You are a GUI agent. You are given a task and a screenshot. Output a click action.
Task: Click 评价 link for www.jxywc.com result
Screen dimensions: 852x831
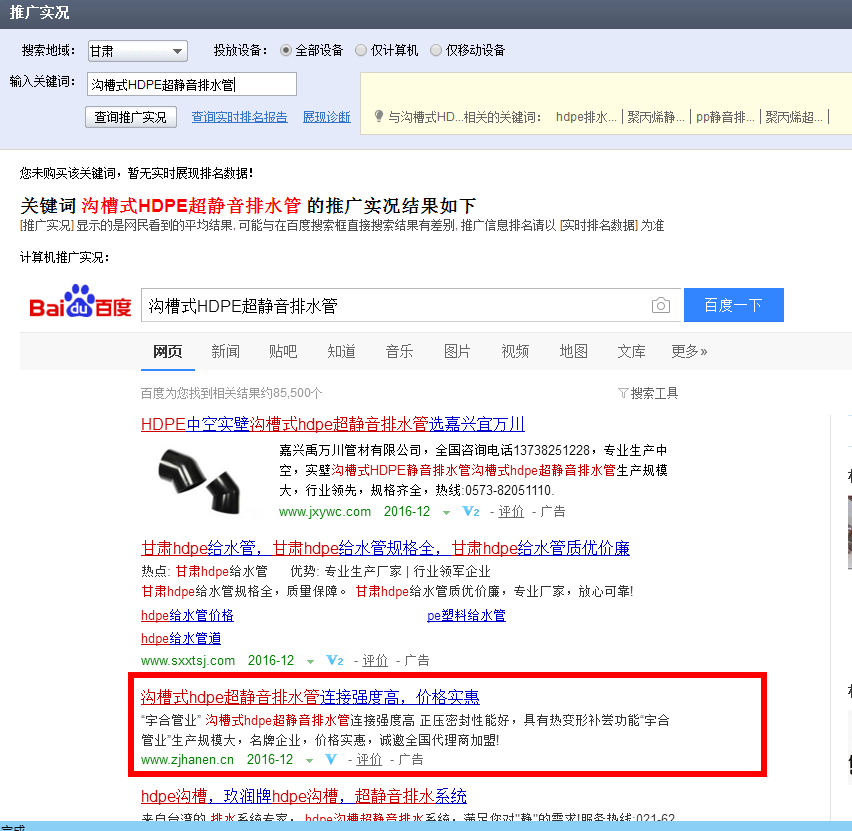pyautogui.click(x=511, y=511)
